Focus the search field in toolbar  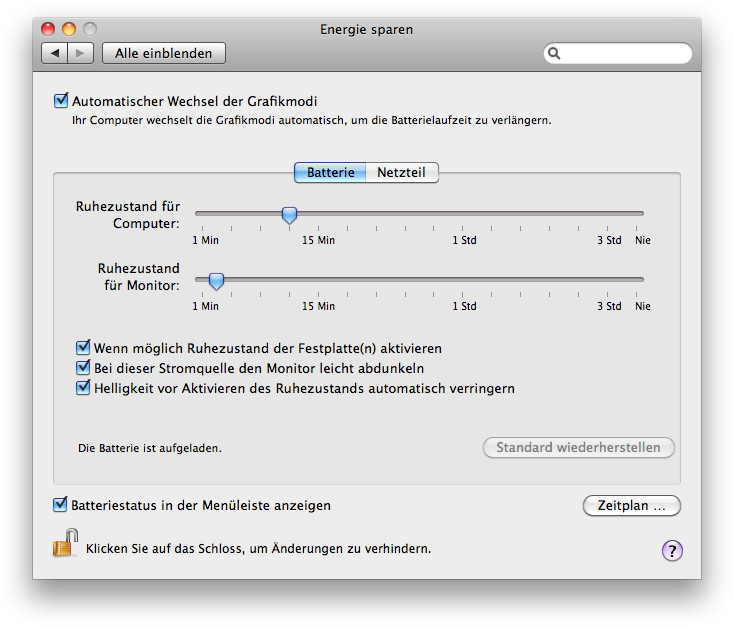pyautogui.click(x=617, y=53)
